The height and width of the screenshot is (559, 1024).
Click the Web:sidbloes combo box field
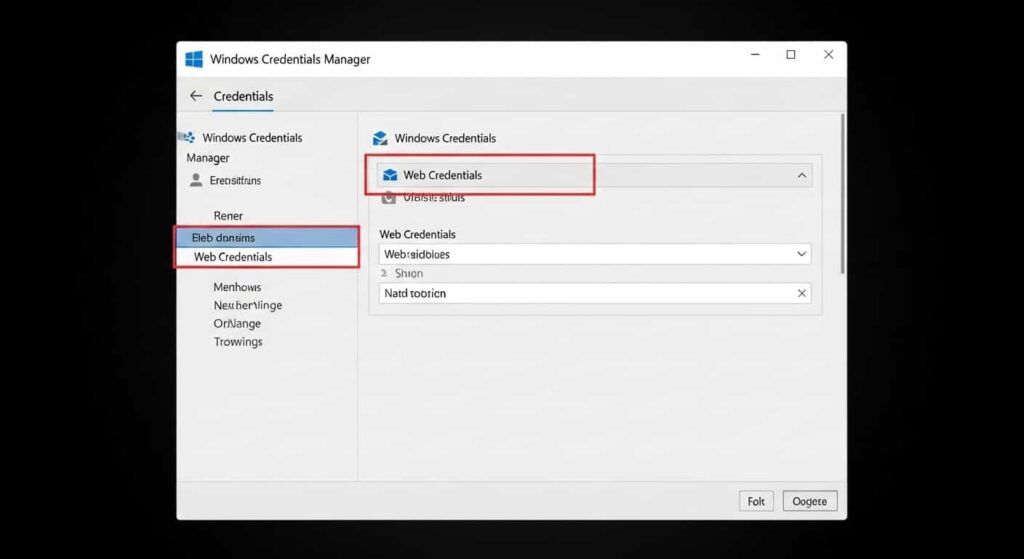coord(594,254)
